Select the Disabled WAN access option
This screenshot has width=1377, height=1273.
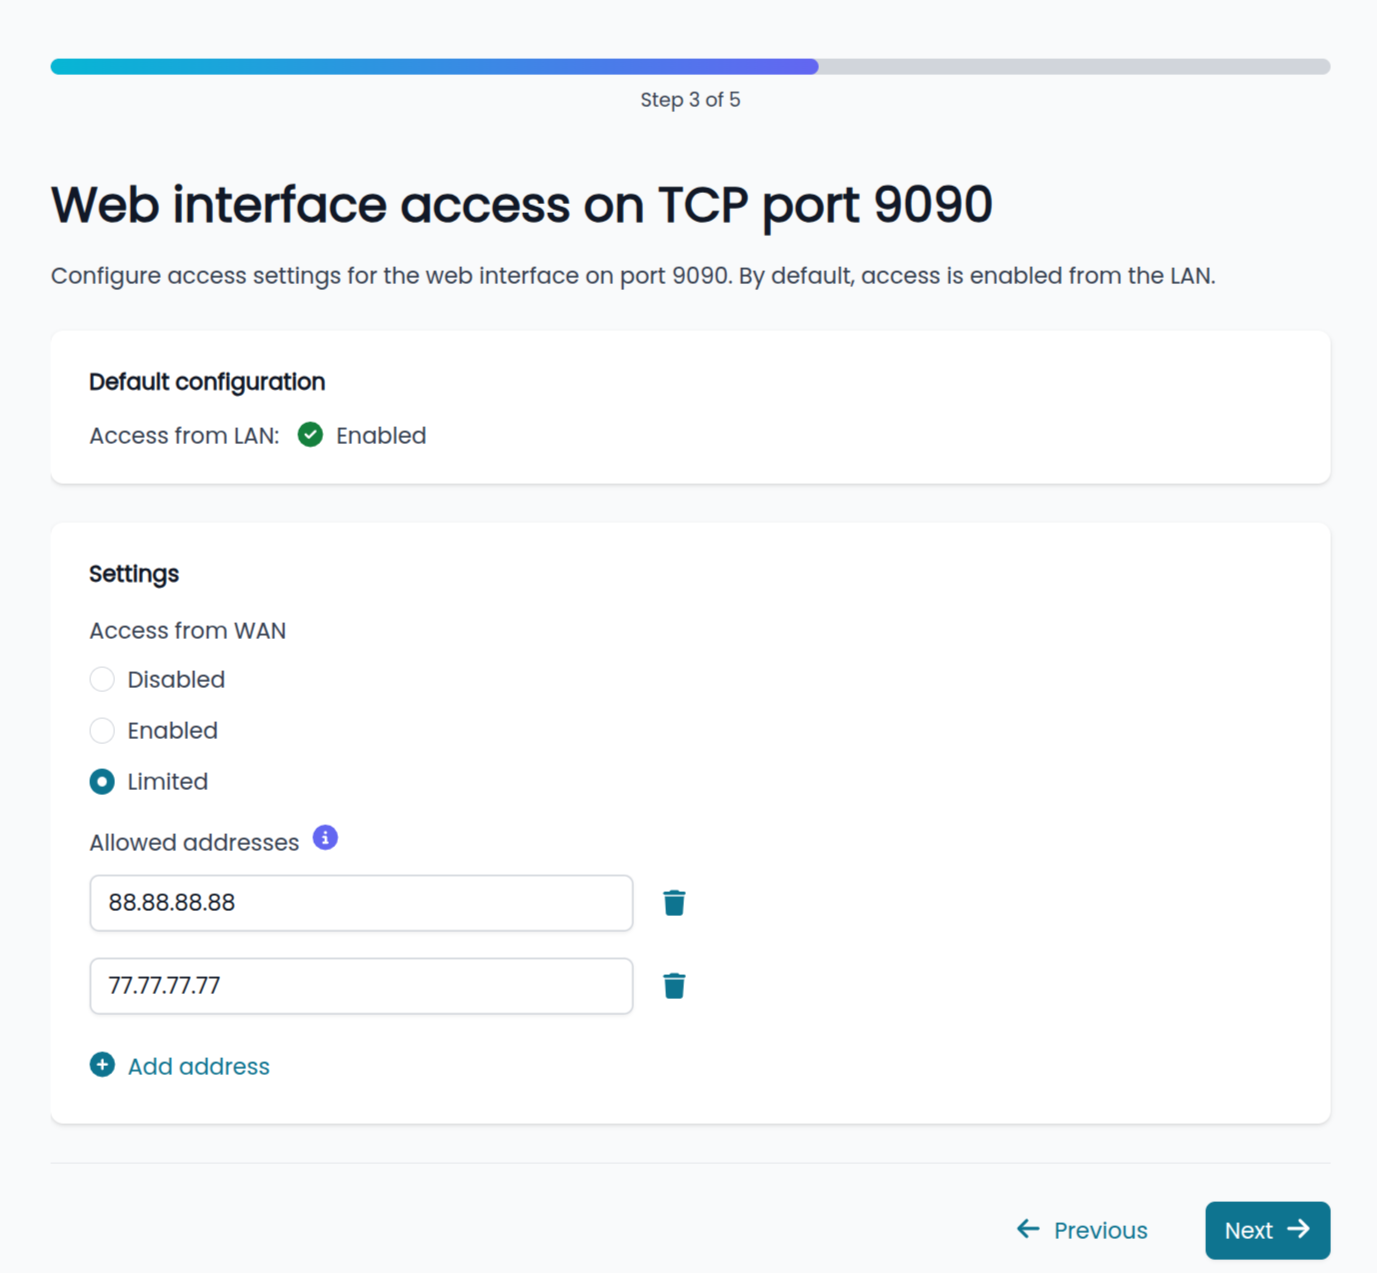point(102,679)
